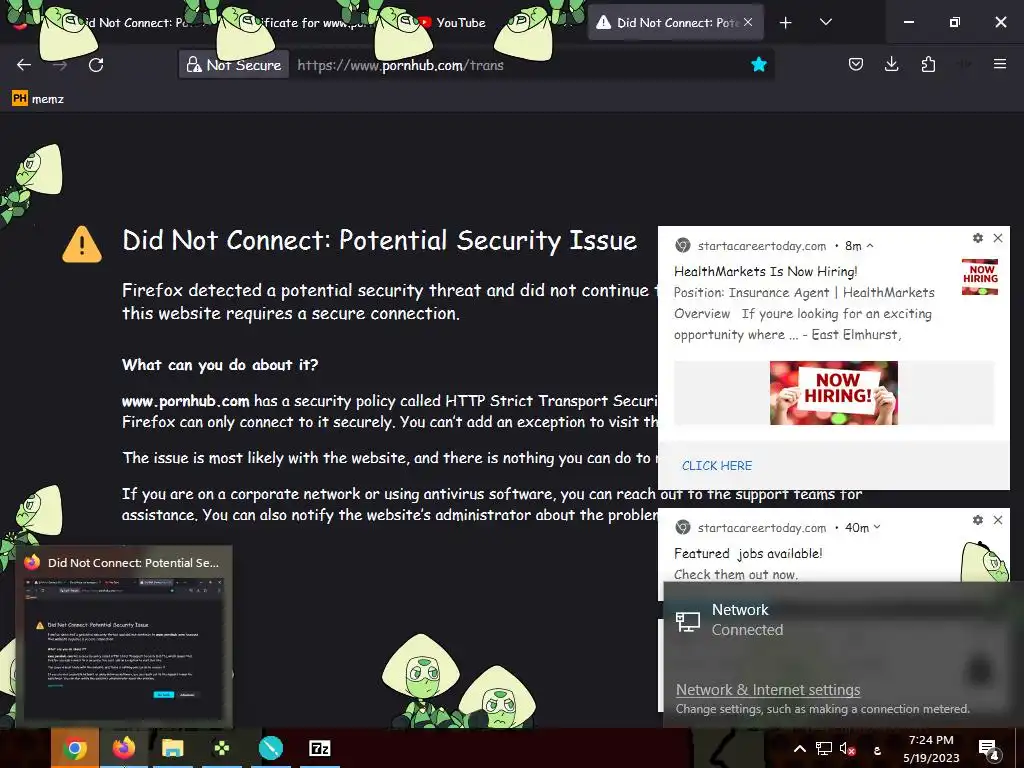Image resolution: width=1024 pixels, height=768 pixels.
Task: Open Chrome from the taskbar
Action: point(75,748)
